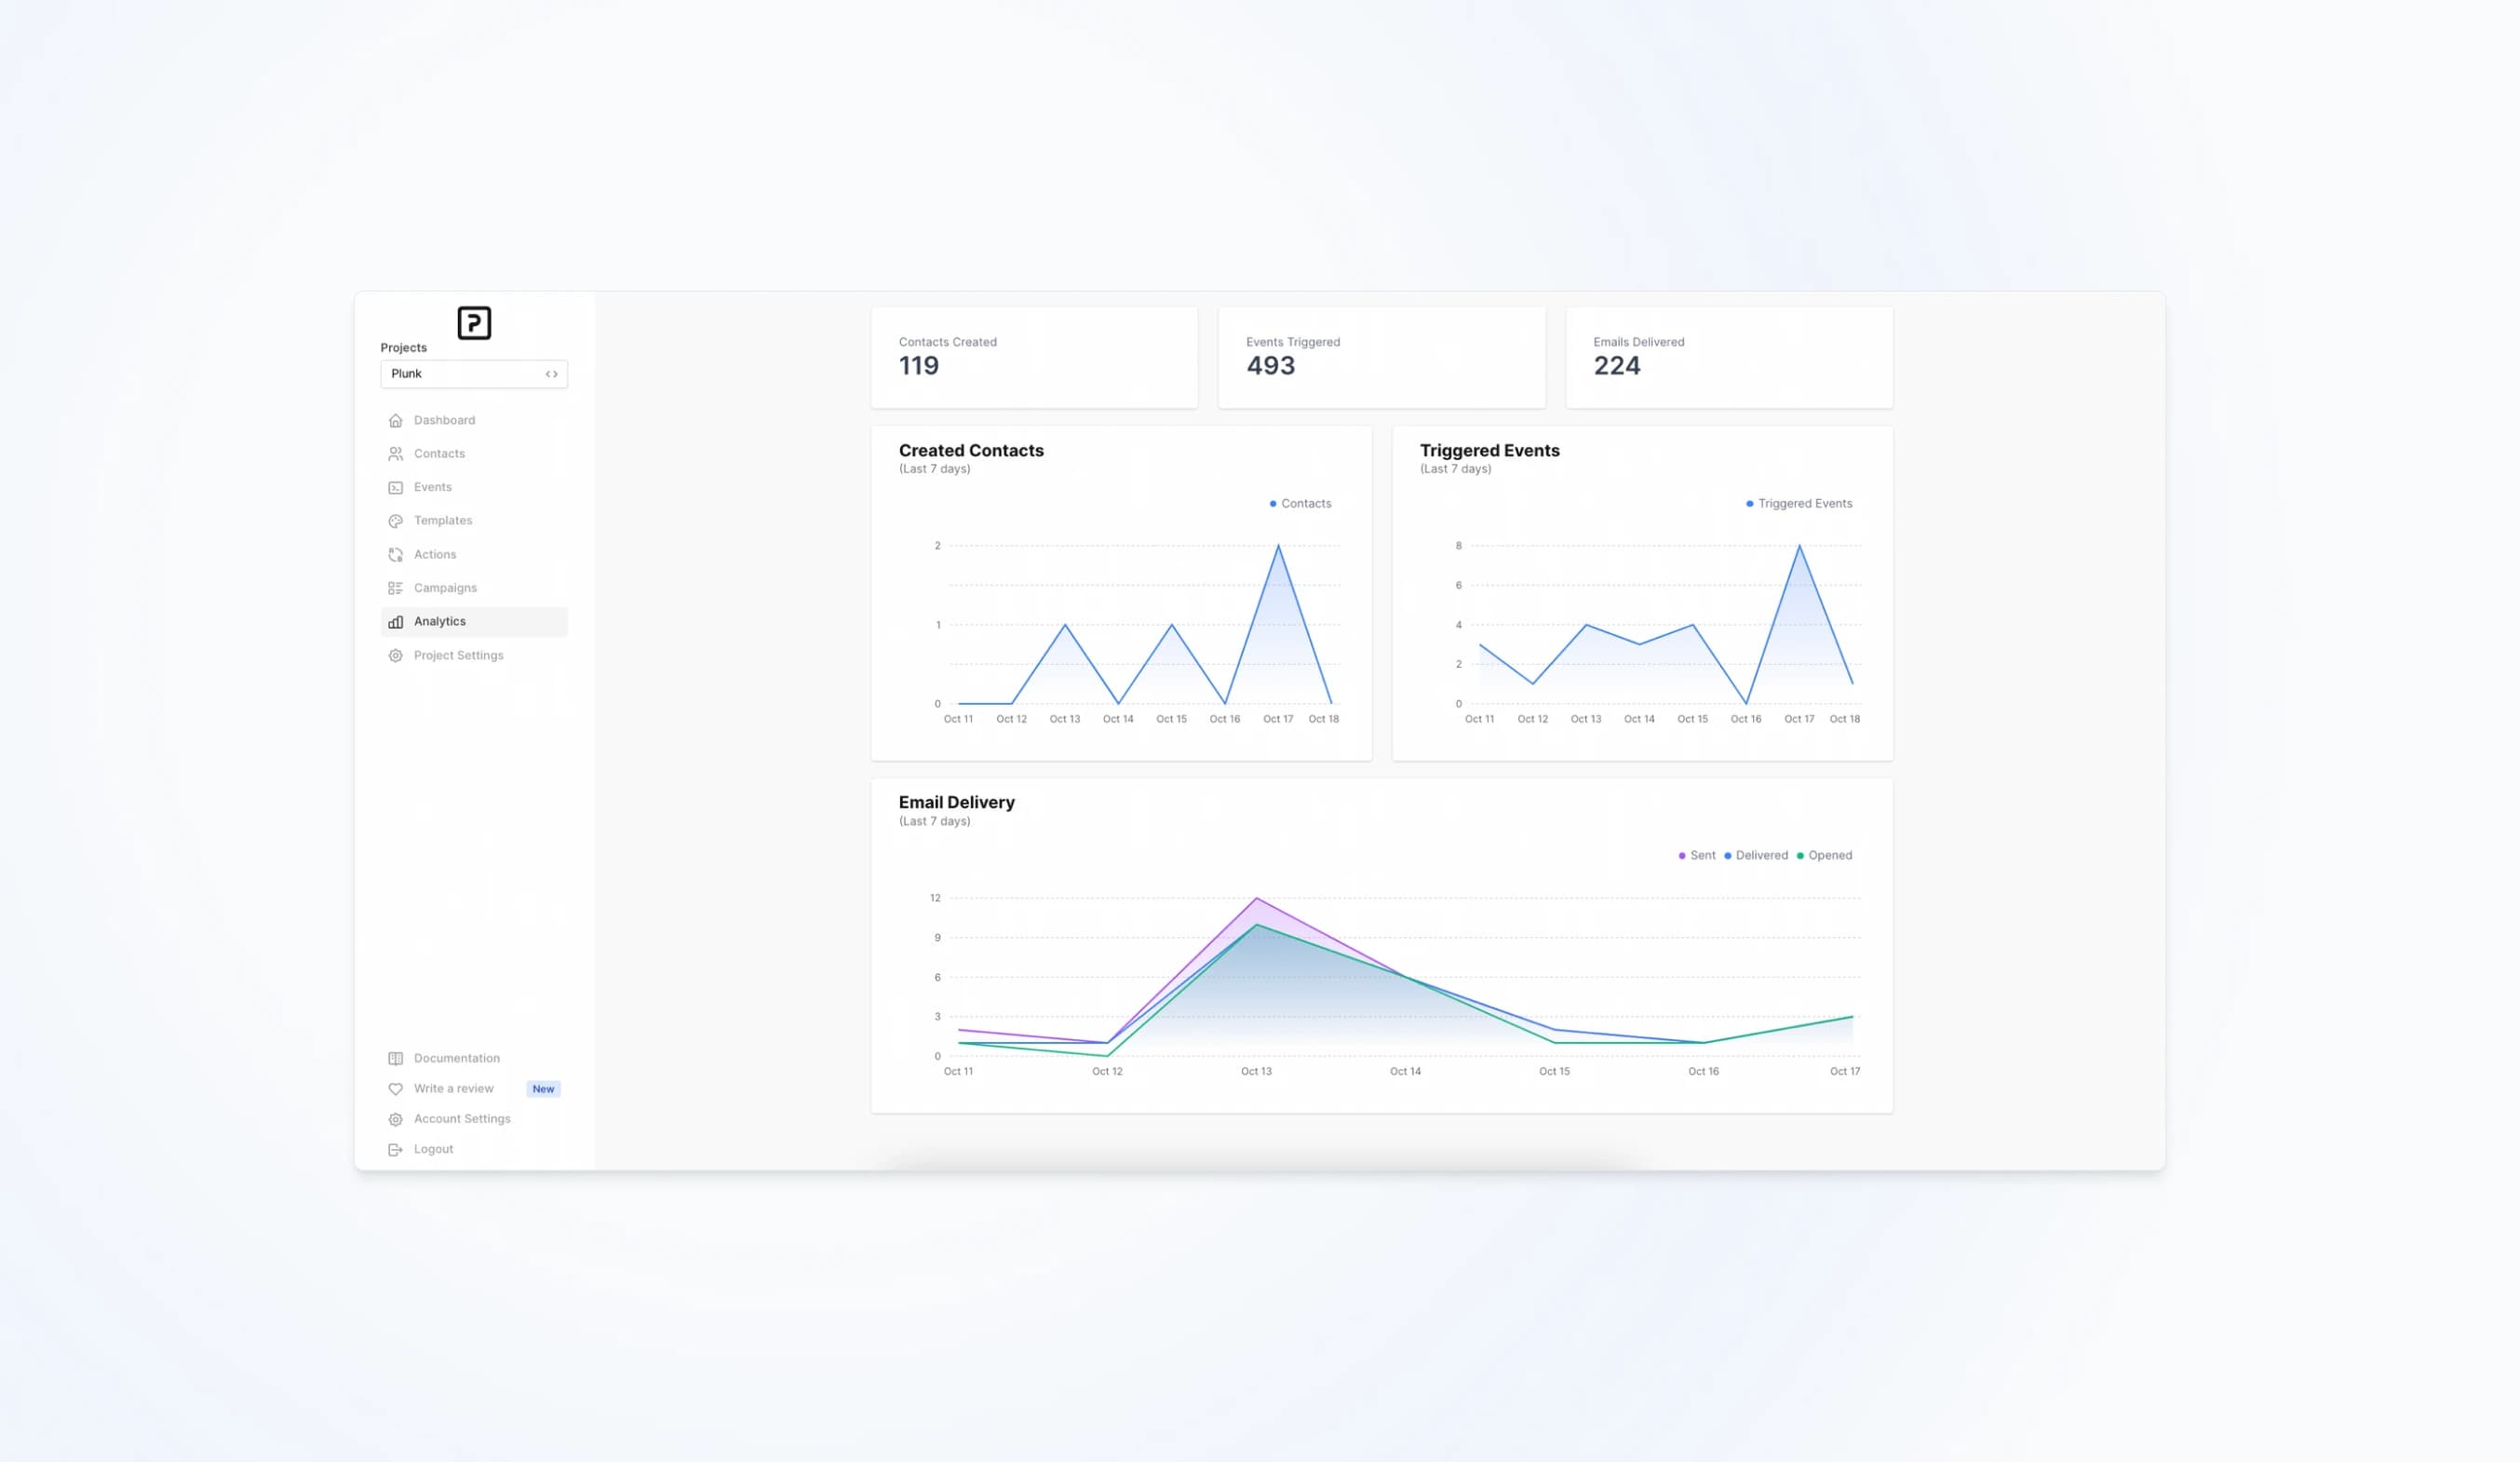Click the Logout menu item

pos(431,1149)
